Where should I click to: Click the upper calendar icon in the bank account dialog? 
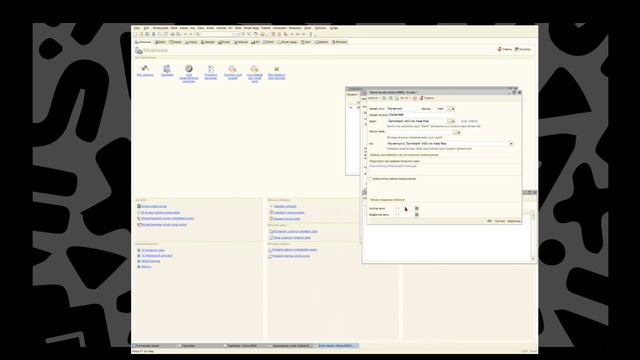tap(417, 209)
